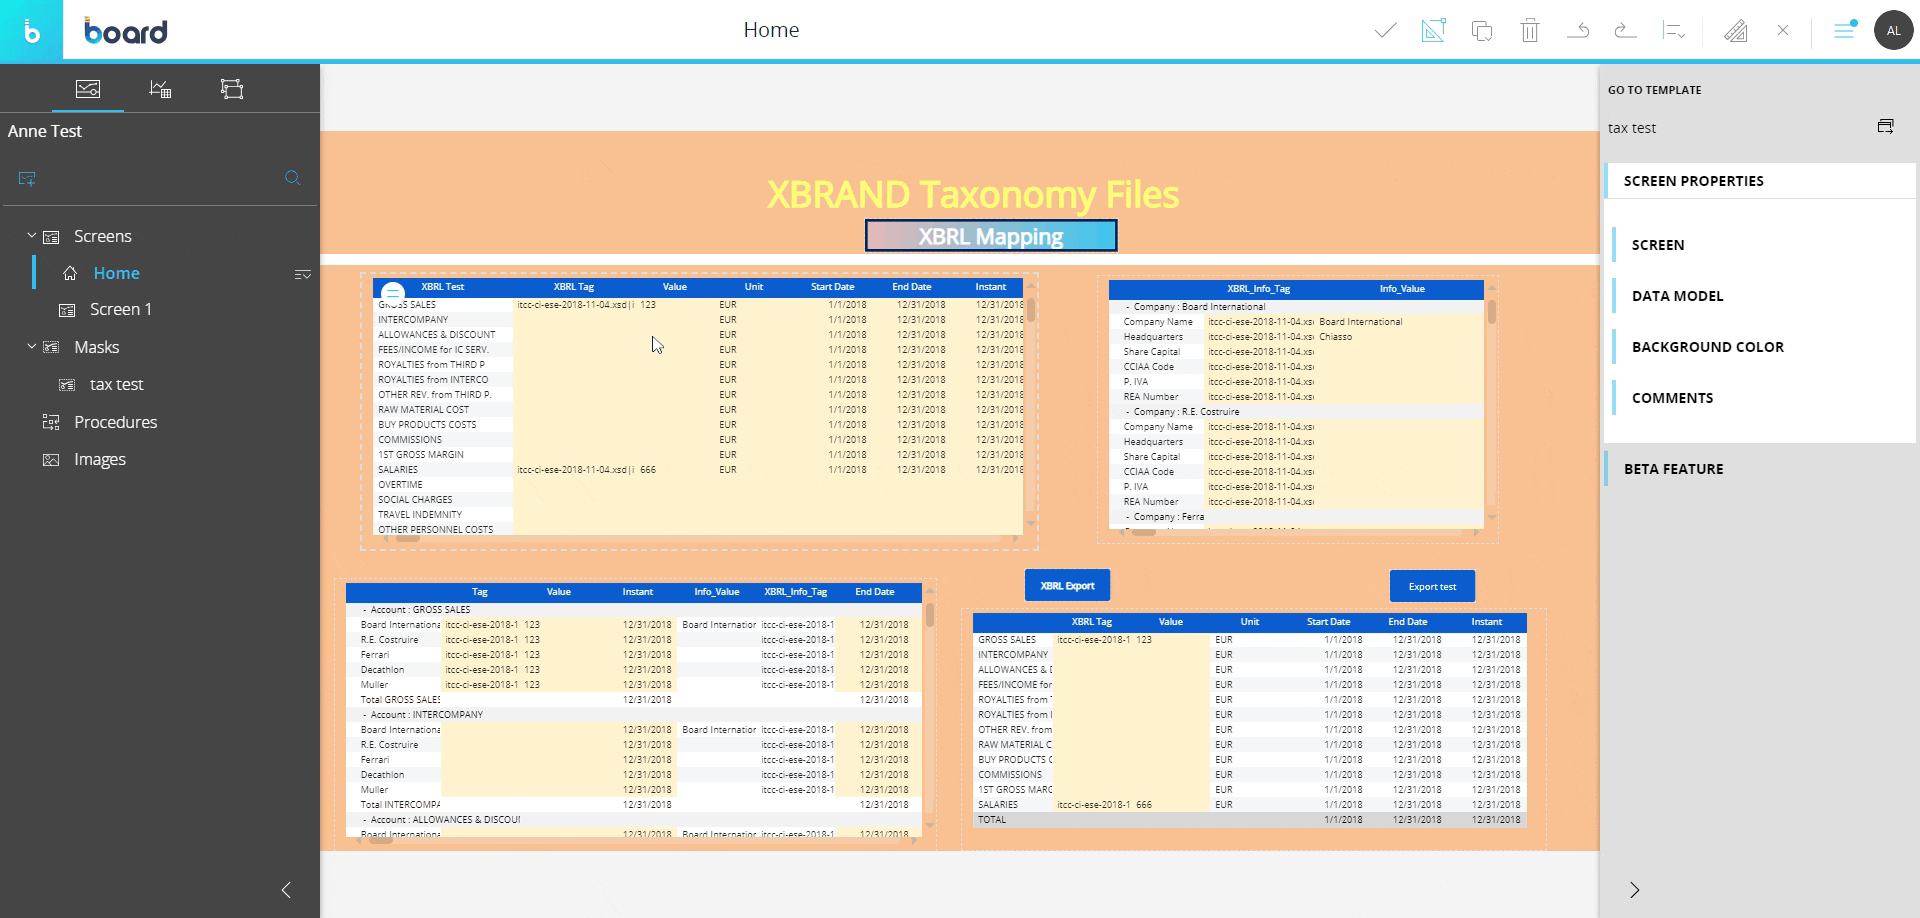Viewport: 1920px width, 918px height.
Task: Open the copy objects dropdown icon
Action: (x=1482, y=31)
